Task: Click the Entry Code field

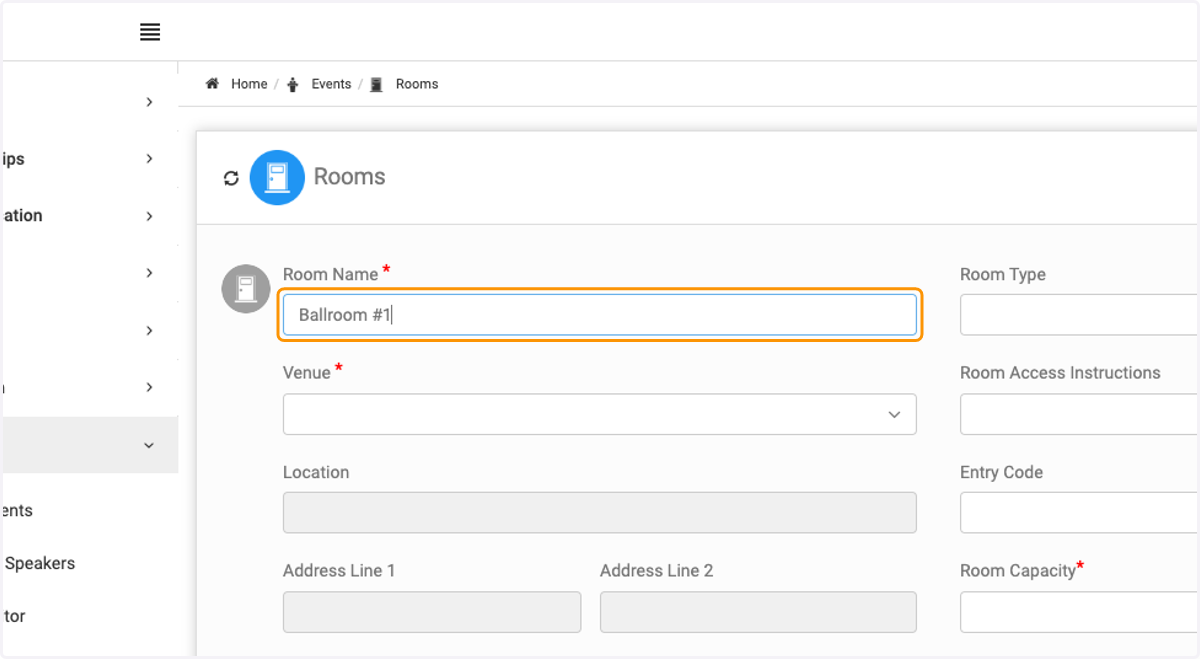Action: (x=1079, y=513)
